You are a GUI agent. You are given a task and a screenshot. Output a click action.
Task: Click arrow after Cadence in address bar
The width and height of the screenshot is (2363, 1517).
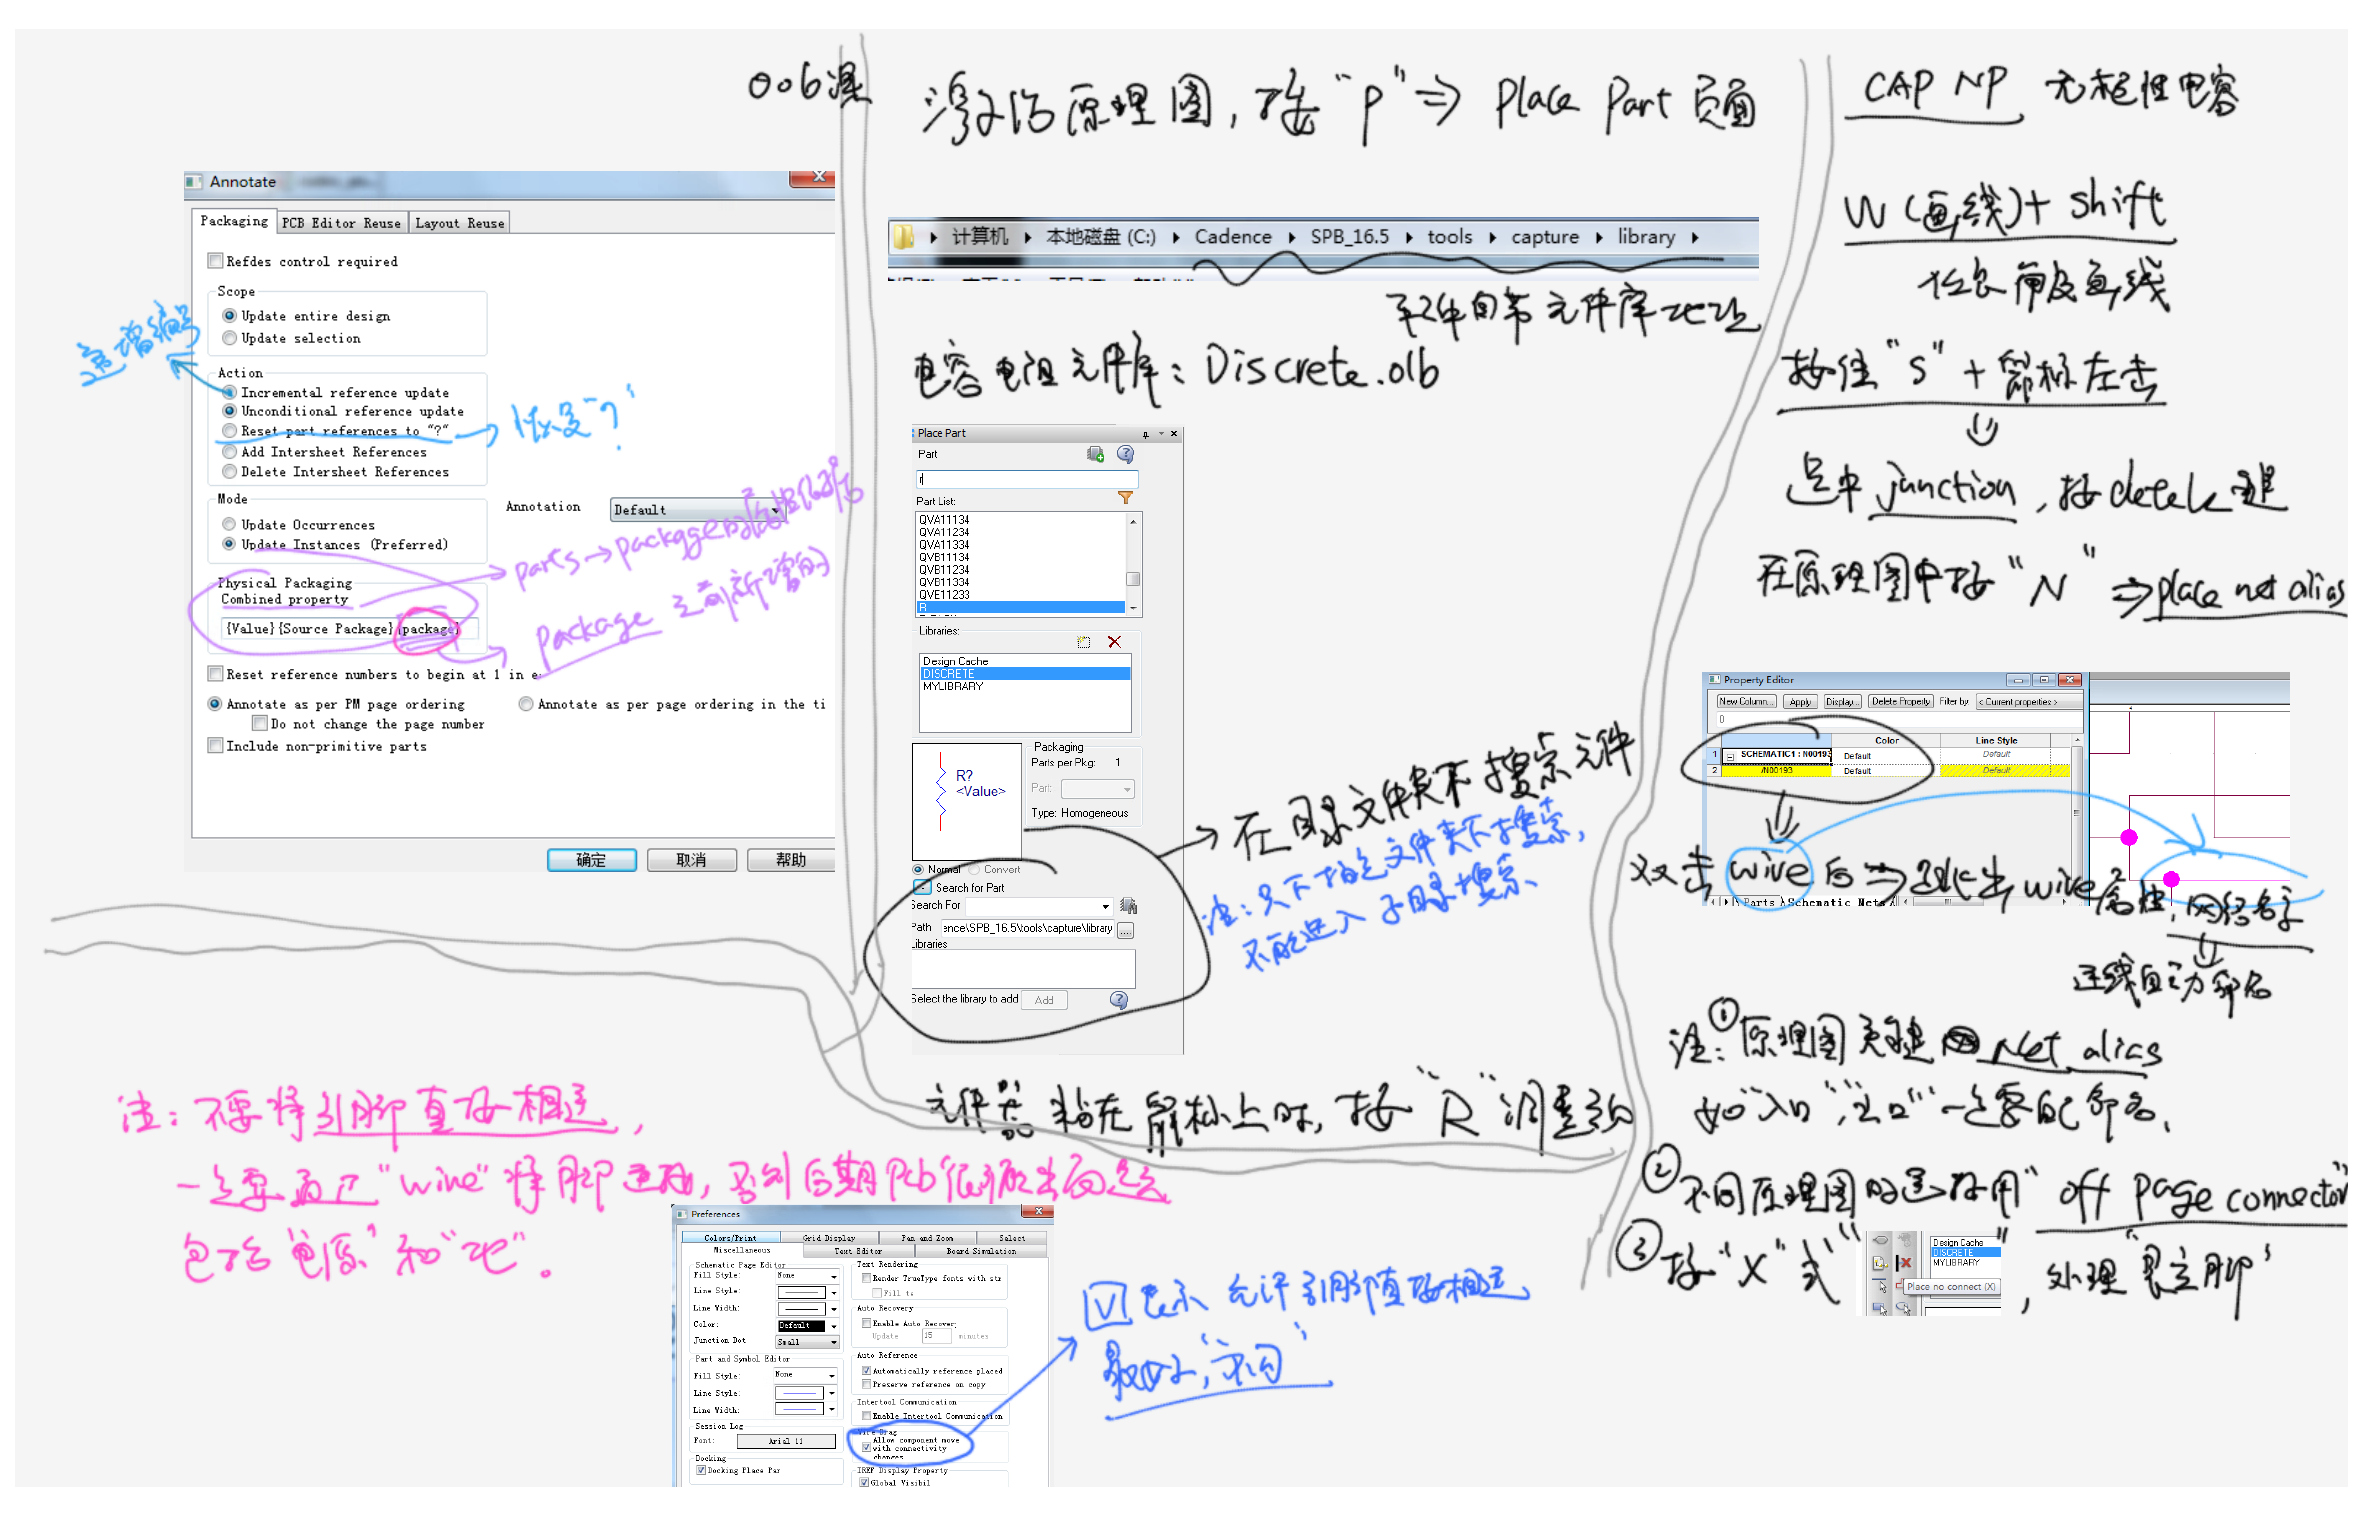[x=1292, y=237]
